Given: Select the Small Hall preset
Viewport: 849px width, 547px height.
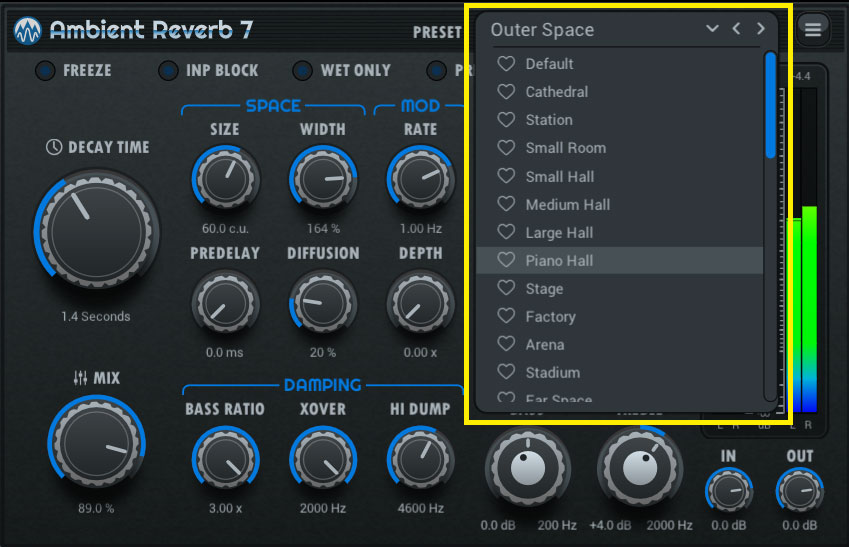Looking at the screenshot, I should [x=619, y=176].
